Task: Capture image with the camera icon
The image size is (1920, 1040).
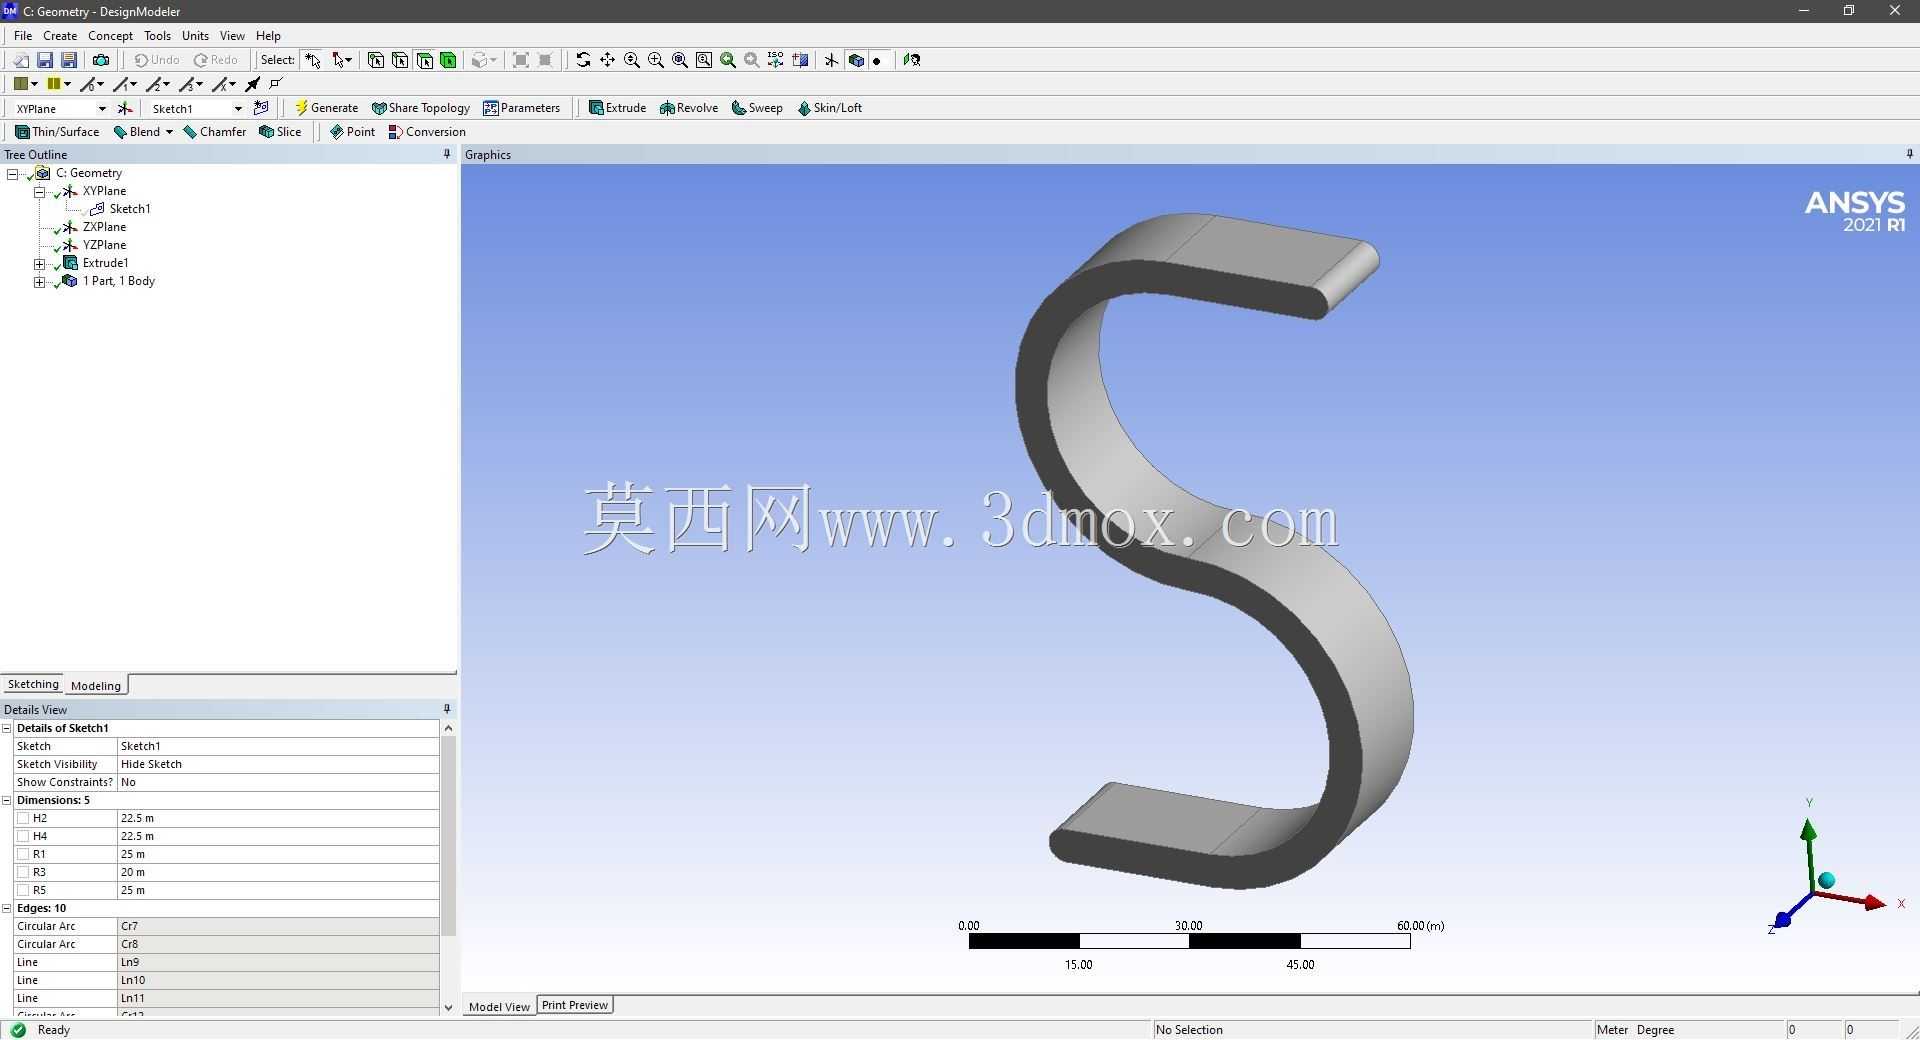Action: tap(101, 60)
